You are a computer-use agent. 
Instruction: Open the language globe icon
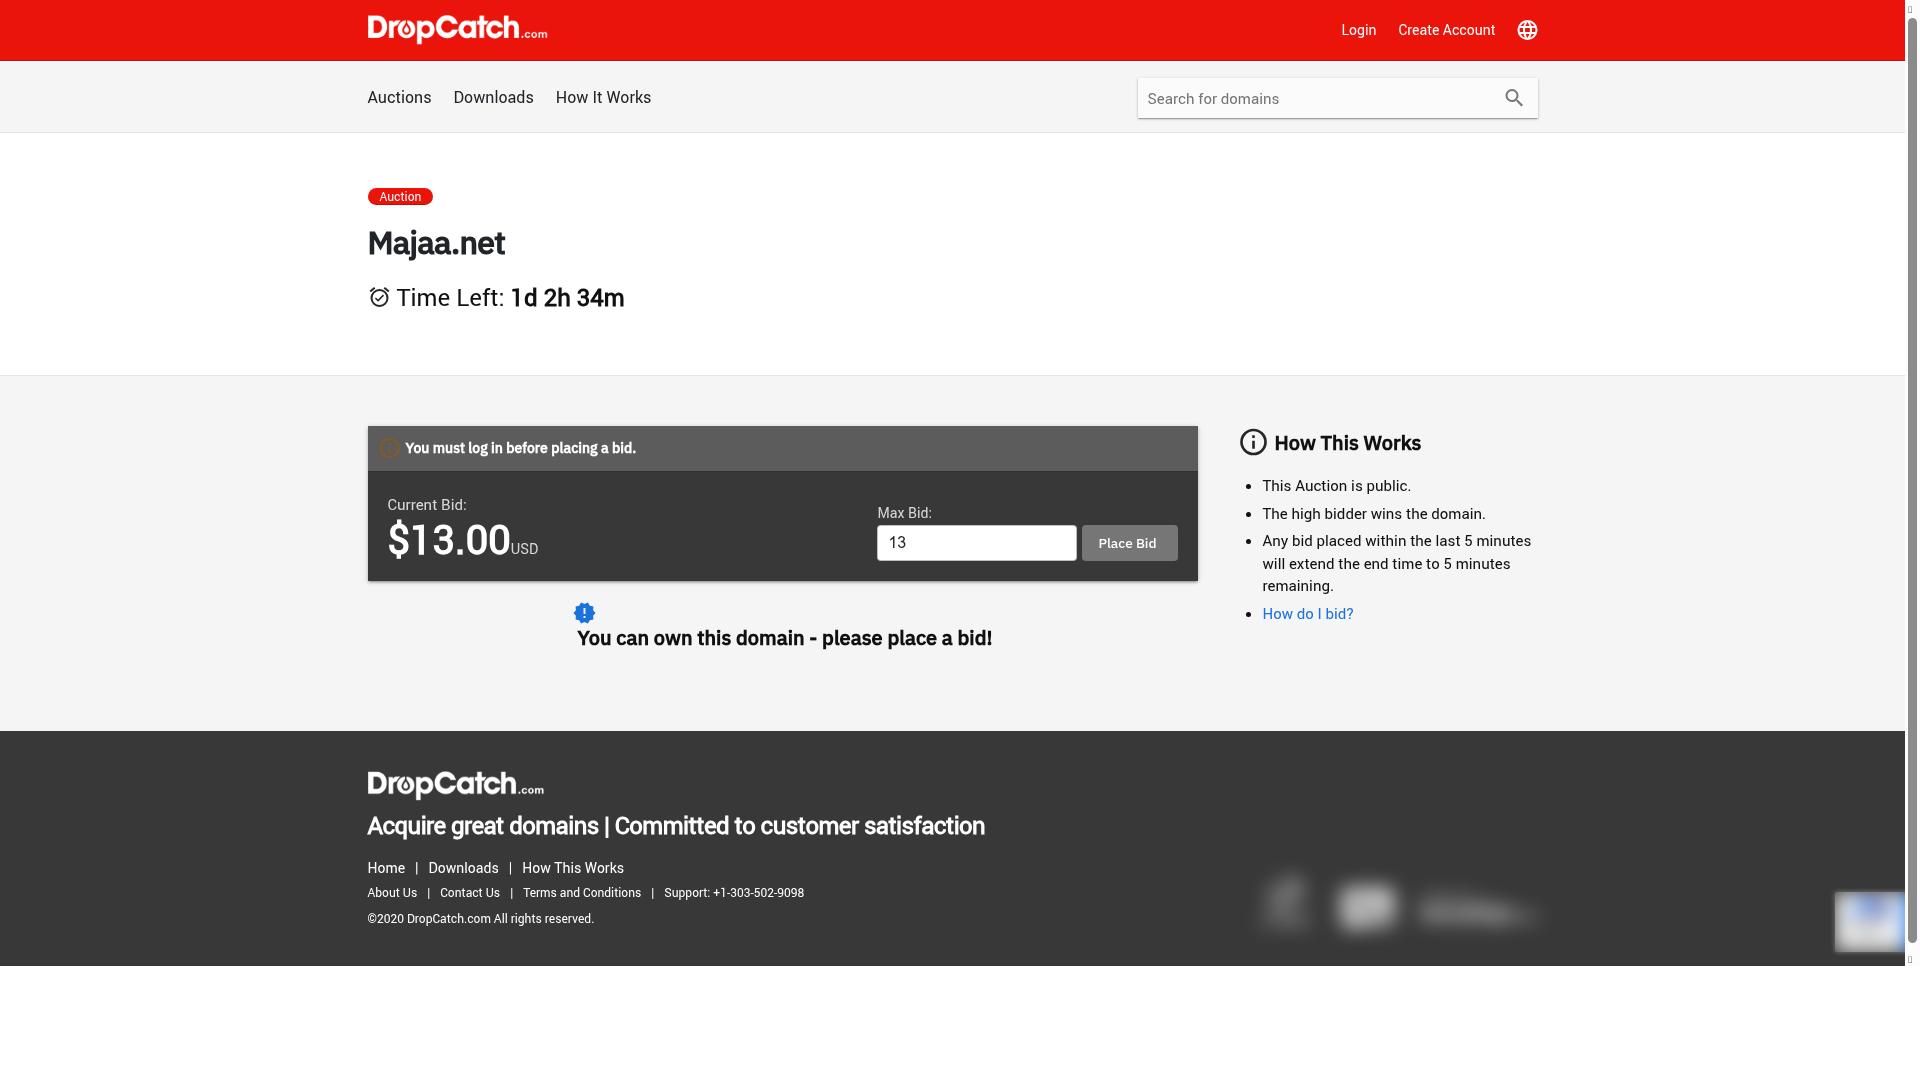click(1526, 30)
